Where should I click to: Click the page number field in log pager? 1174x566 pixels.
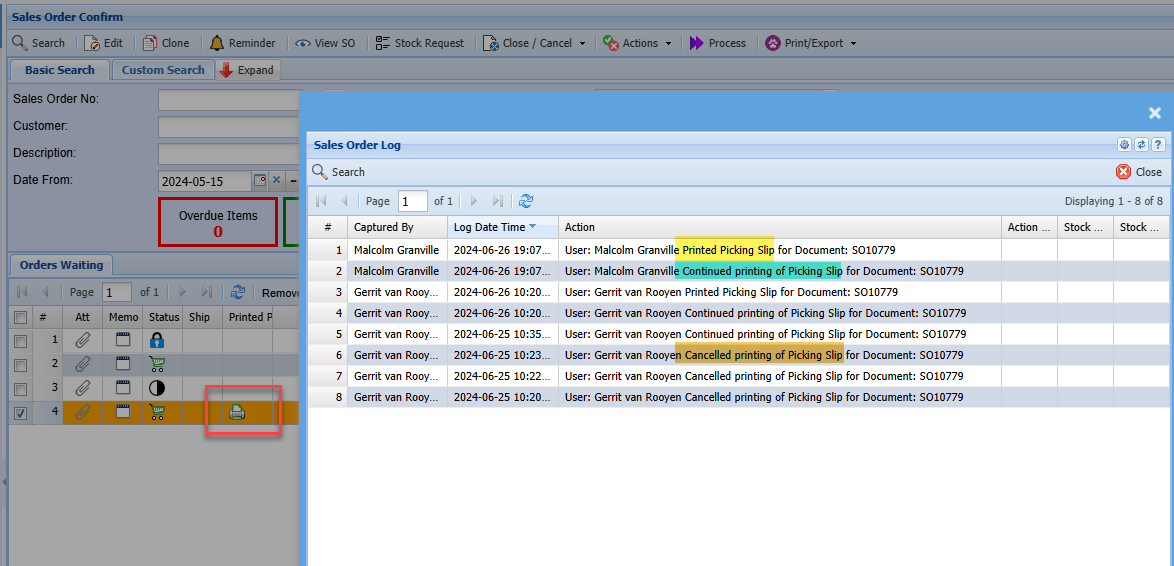coord(412,201)
